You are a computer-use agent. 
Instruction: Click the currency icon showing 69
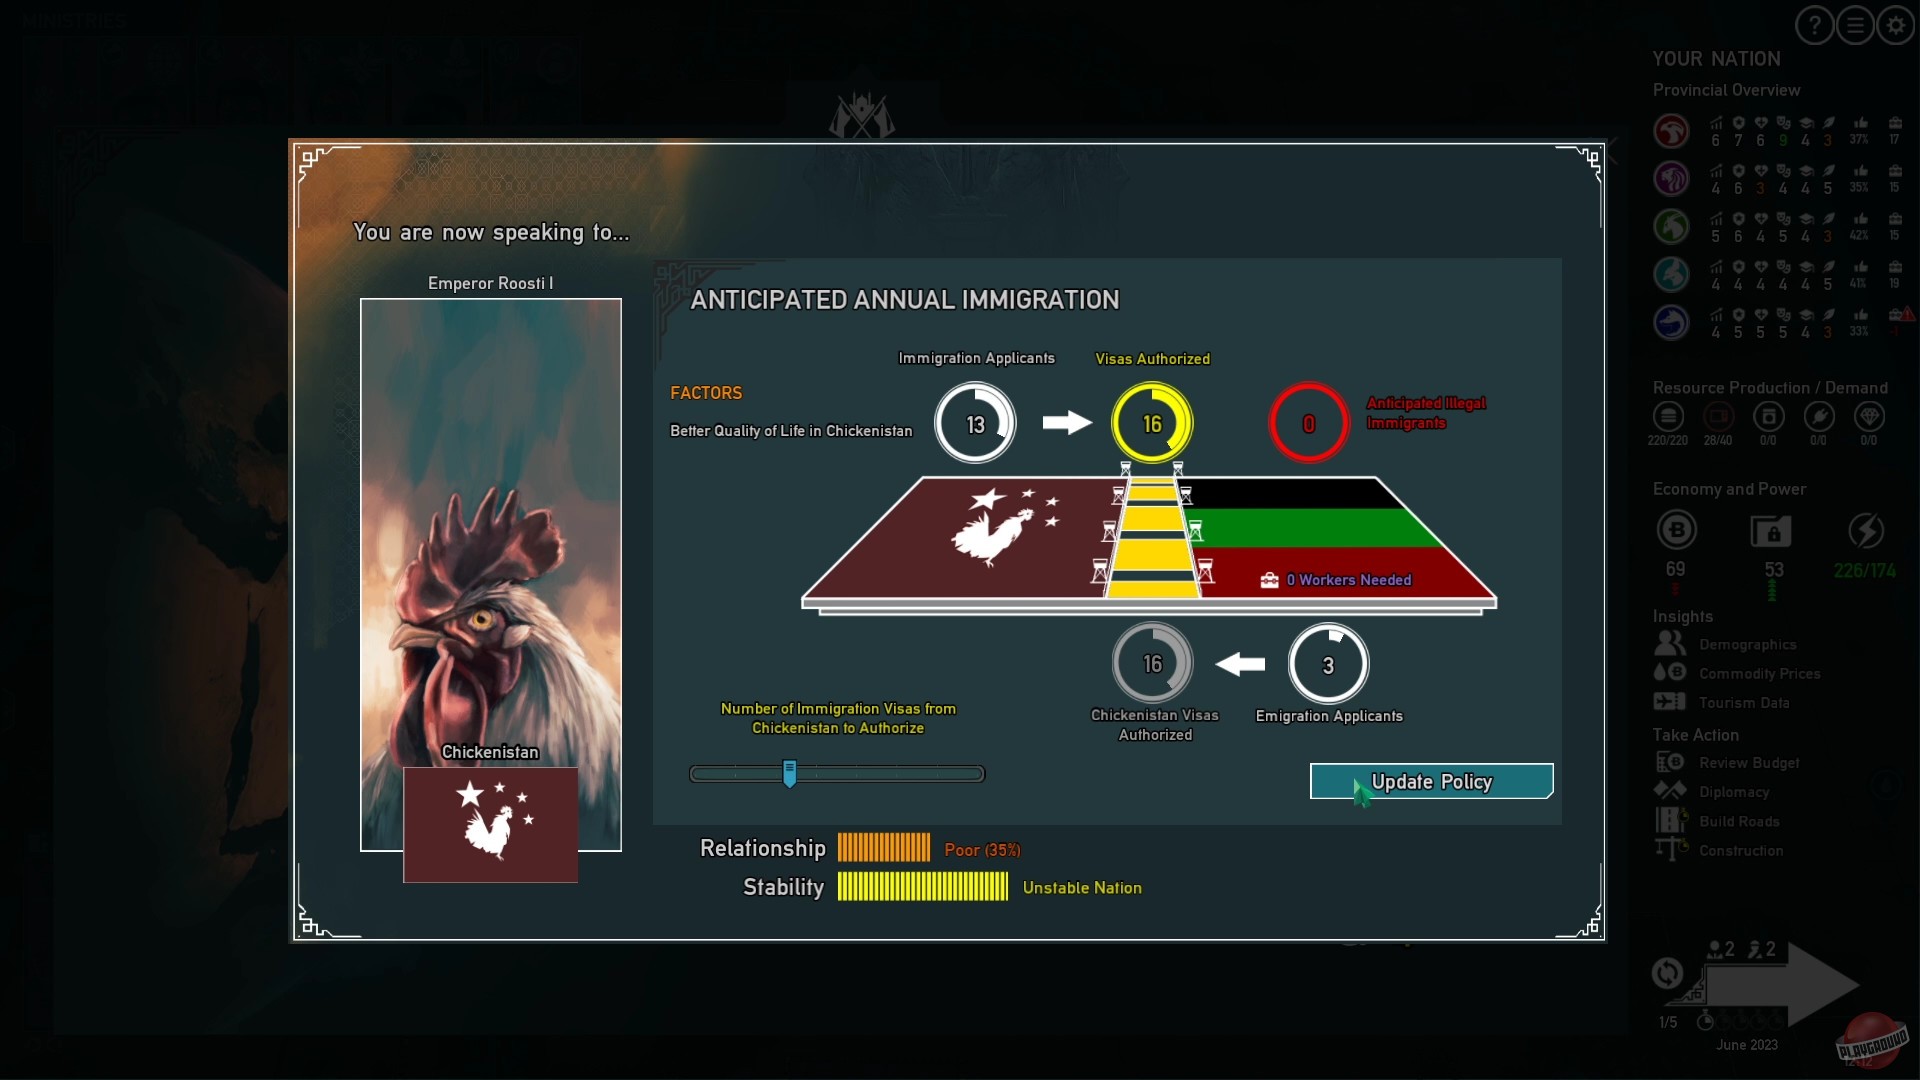pyautogui.click(x=1676, y=530)
